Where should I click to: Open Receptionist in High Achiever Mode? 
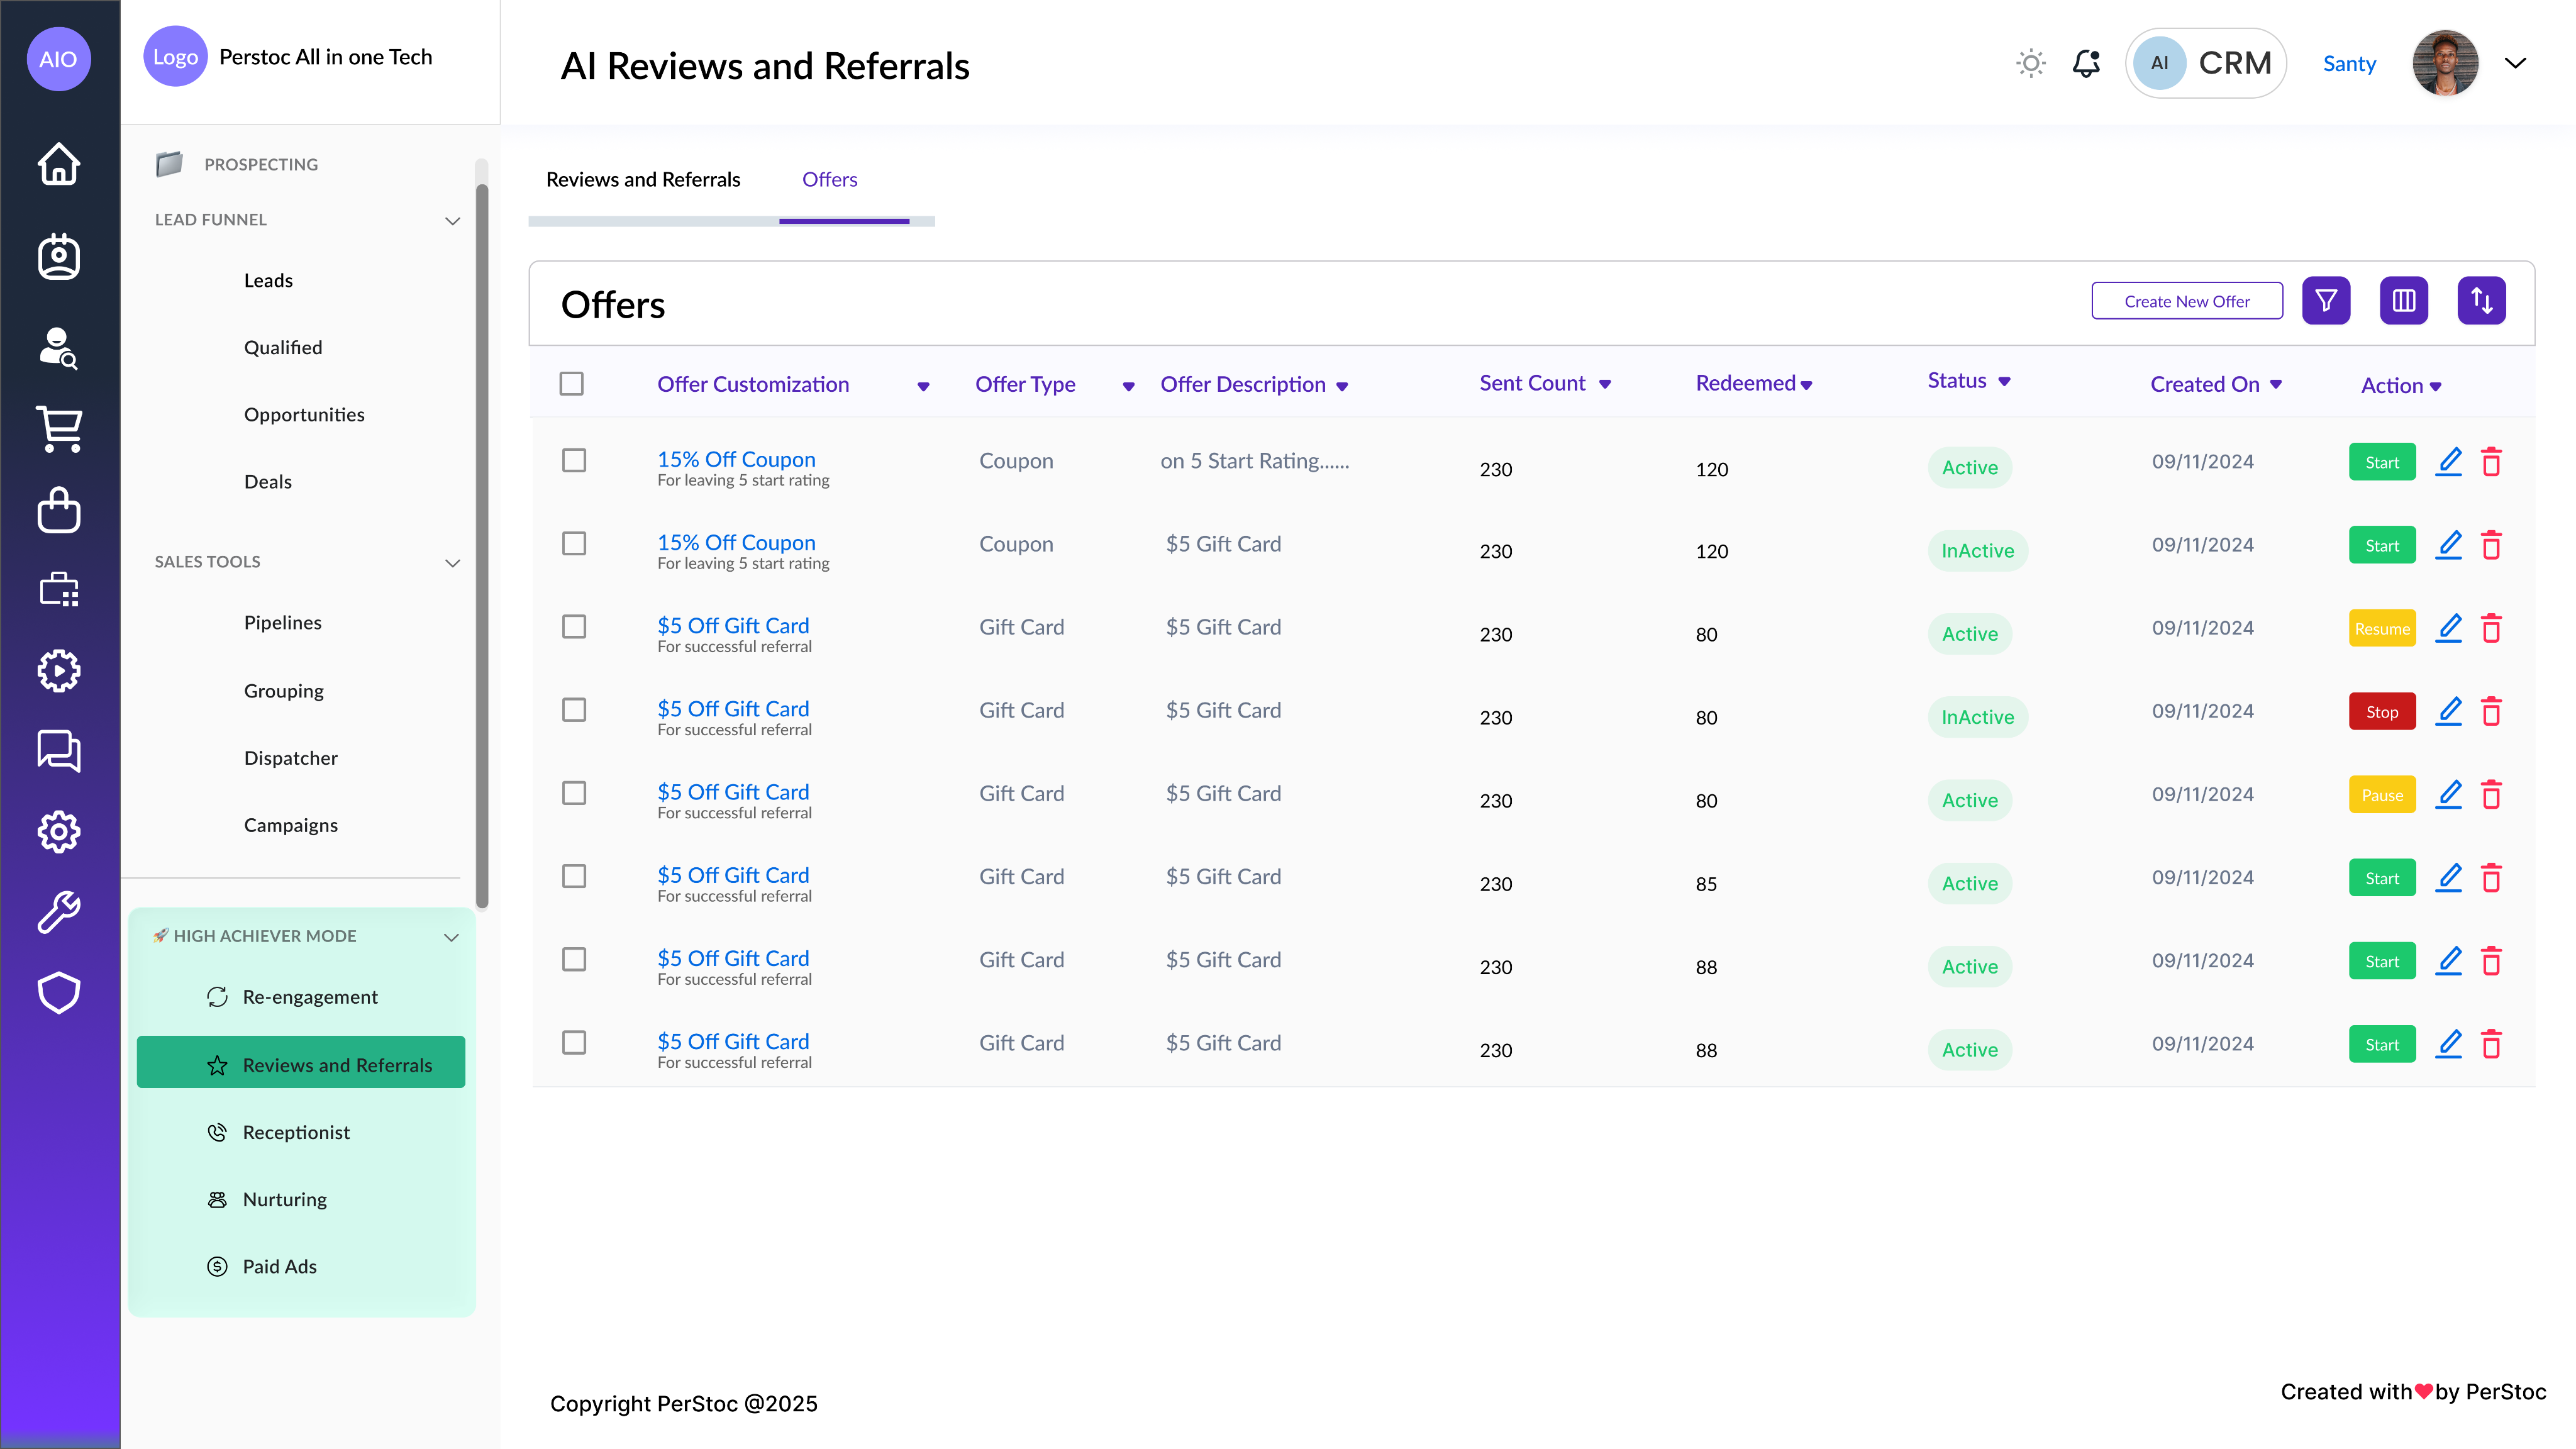296,1132
